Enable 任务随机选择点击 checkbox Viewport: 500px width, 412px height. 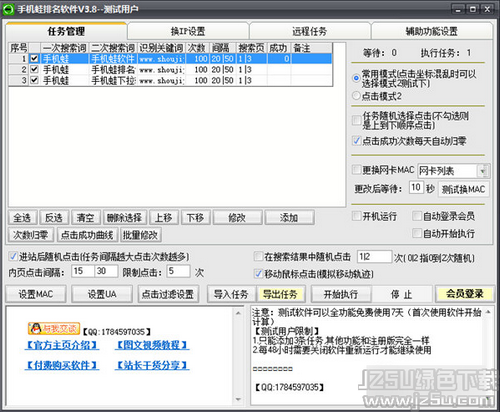(357, 120)
